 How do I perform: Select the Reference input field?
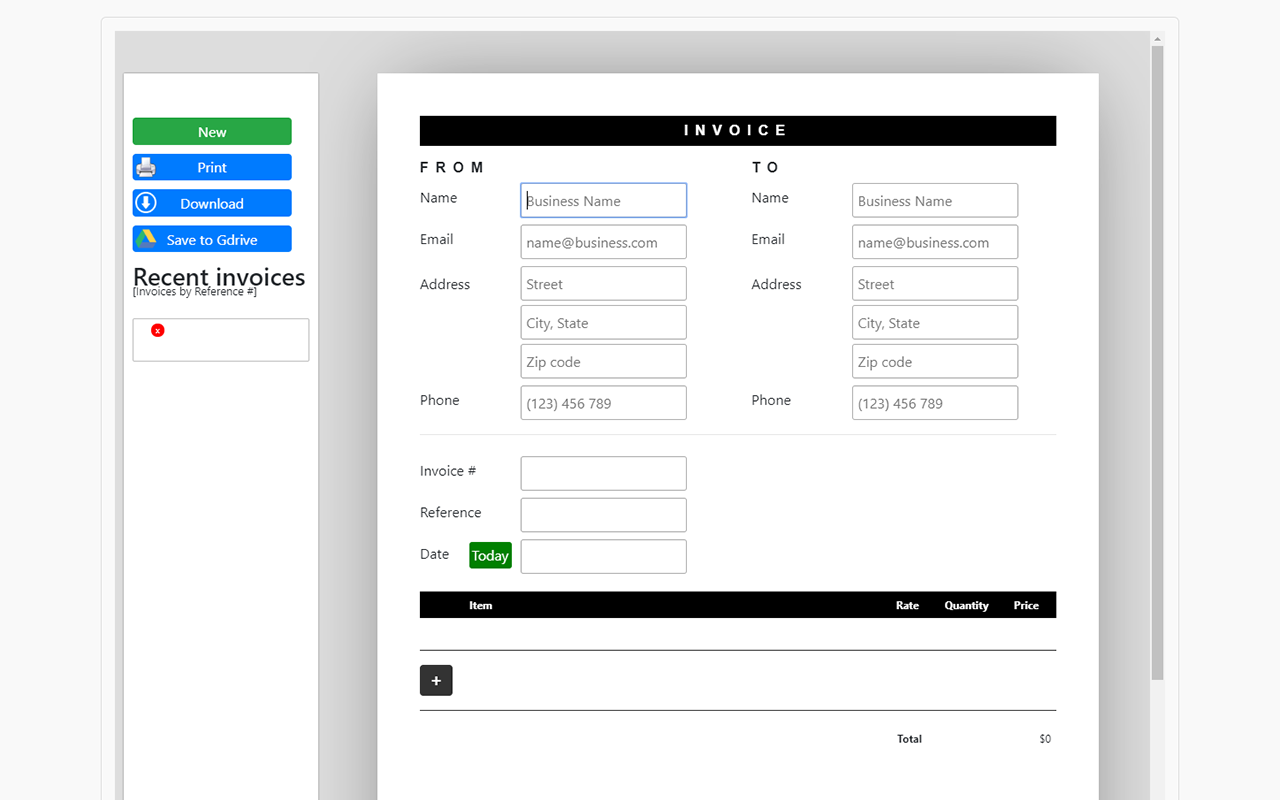[603, 515]
